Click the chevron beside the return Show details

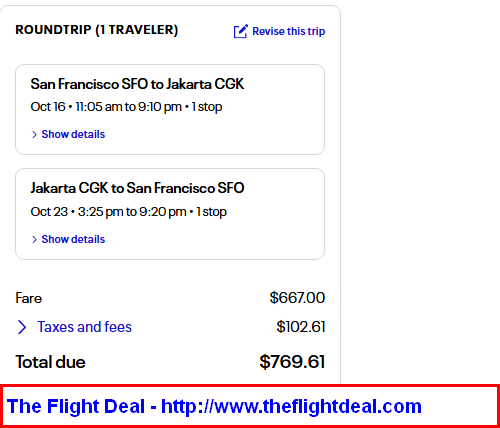(x=34, y=239)
